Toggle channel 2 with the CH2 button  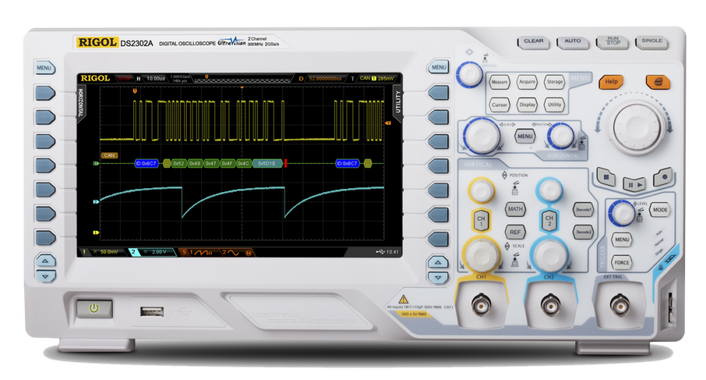pyautogui.click(x=549, y=221)
